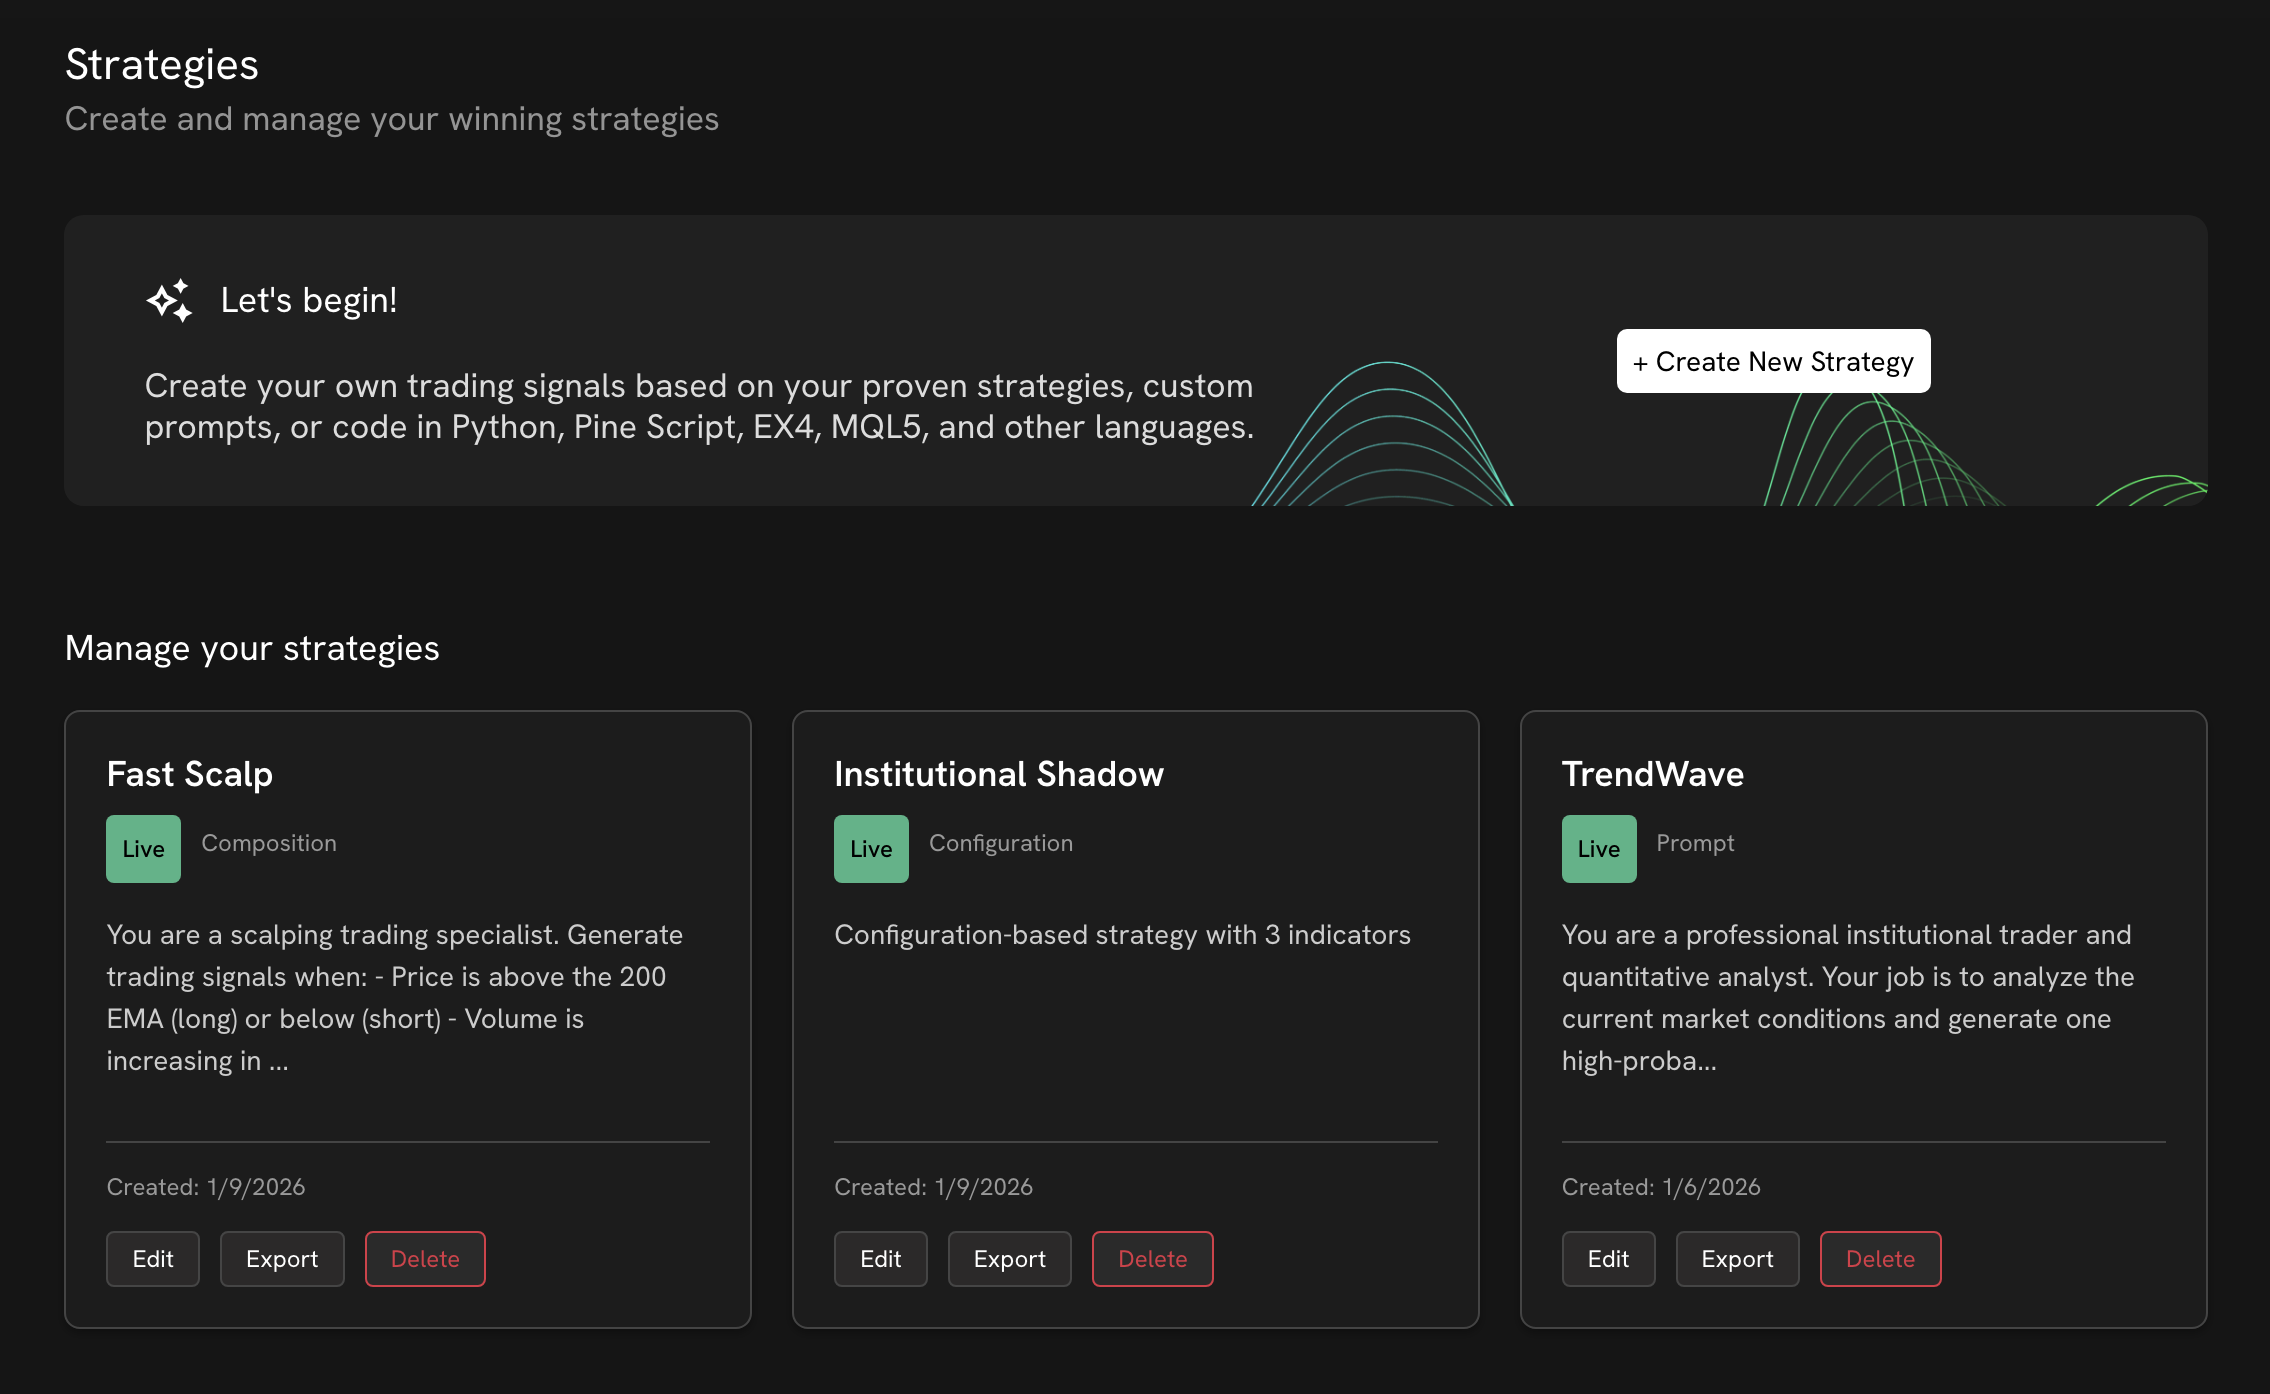Edit the TrendWave strategy
This screenshot has height=1394, width=2270.
click(x=1608, y=1259)
